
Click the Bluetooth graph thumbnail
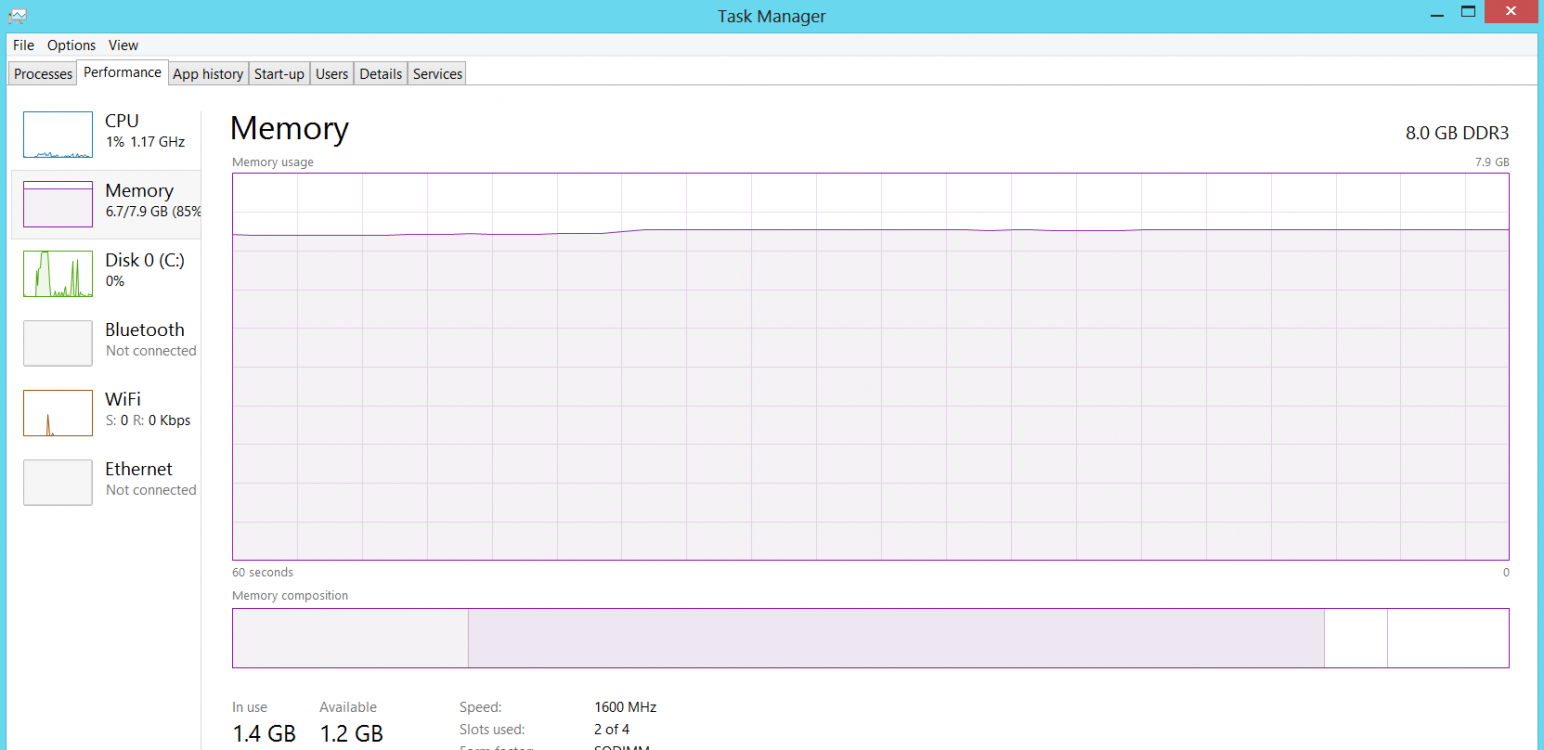coord(58,343)
